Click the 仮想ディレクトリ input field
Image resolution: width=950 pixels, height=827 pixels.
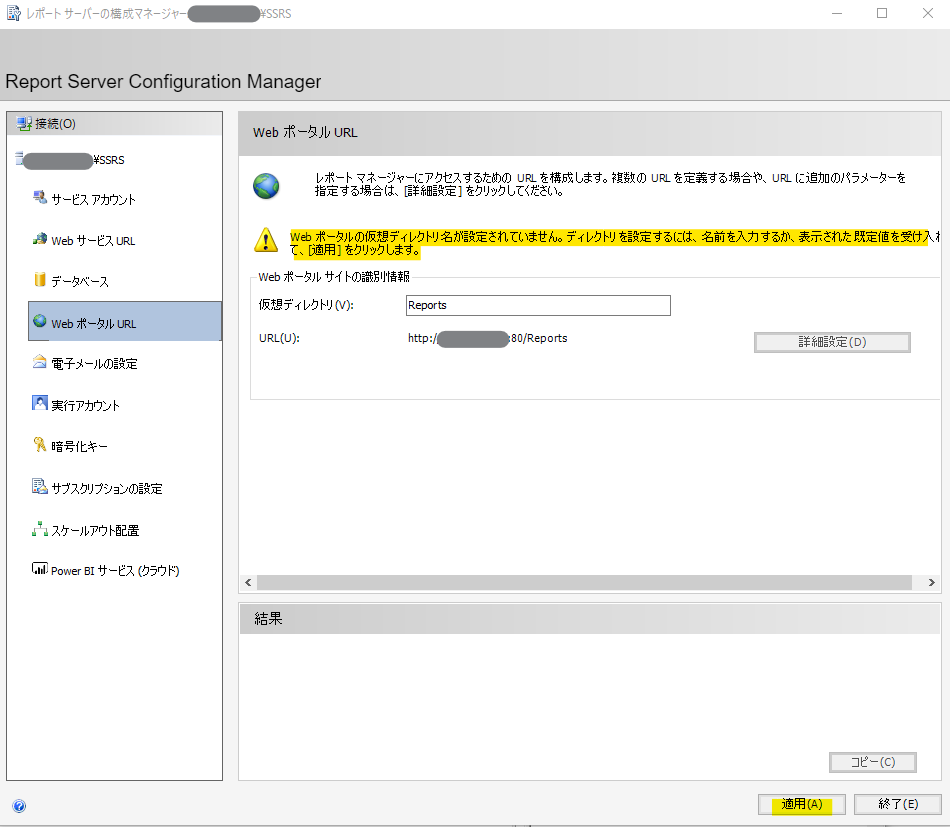[538, 306]
